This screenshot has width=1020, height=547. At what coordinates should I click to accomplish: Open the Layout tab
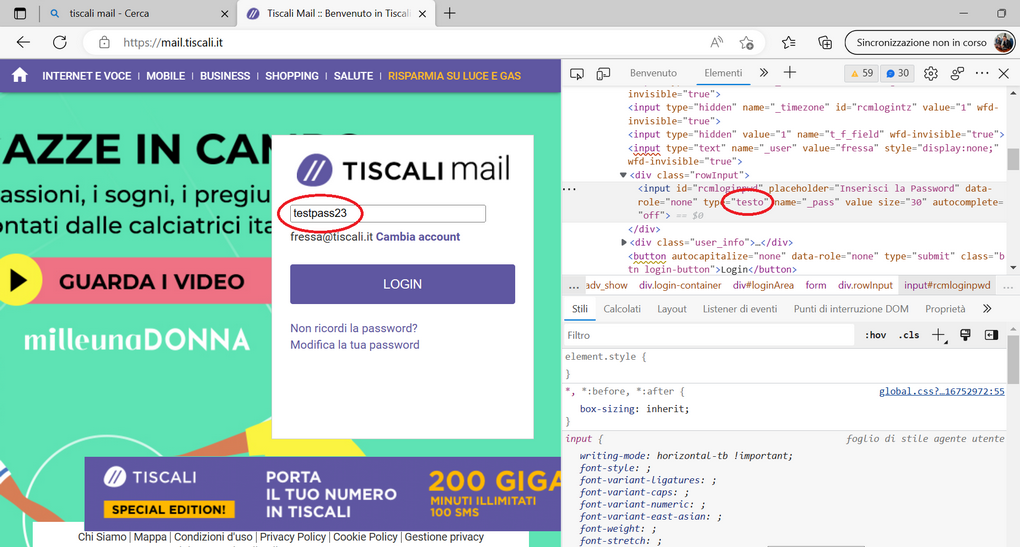click(x=671, y=309)
